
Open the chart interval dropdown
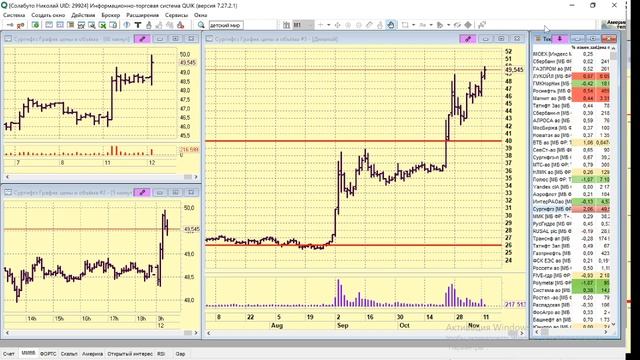[303, 25]
